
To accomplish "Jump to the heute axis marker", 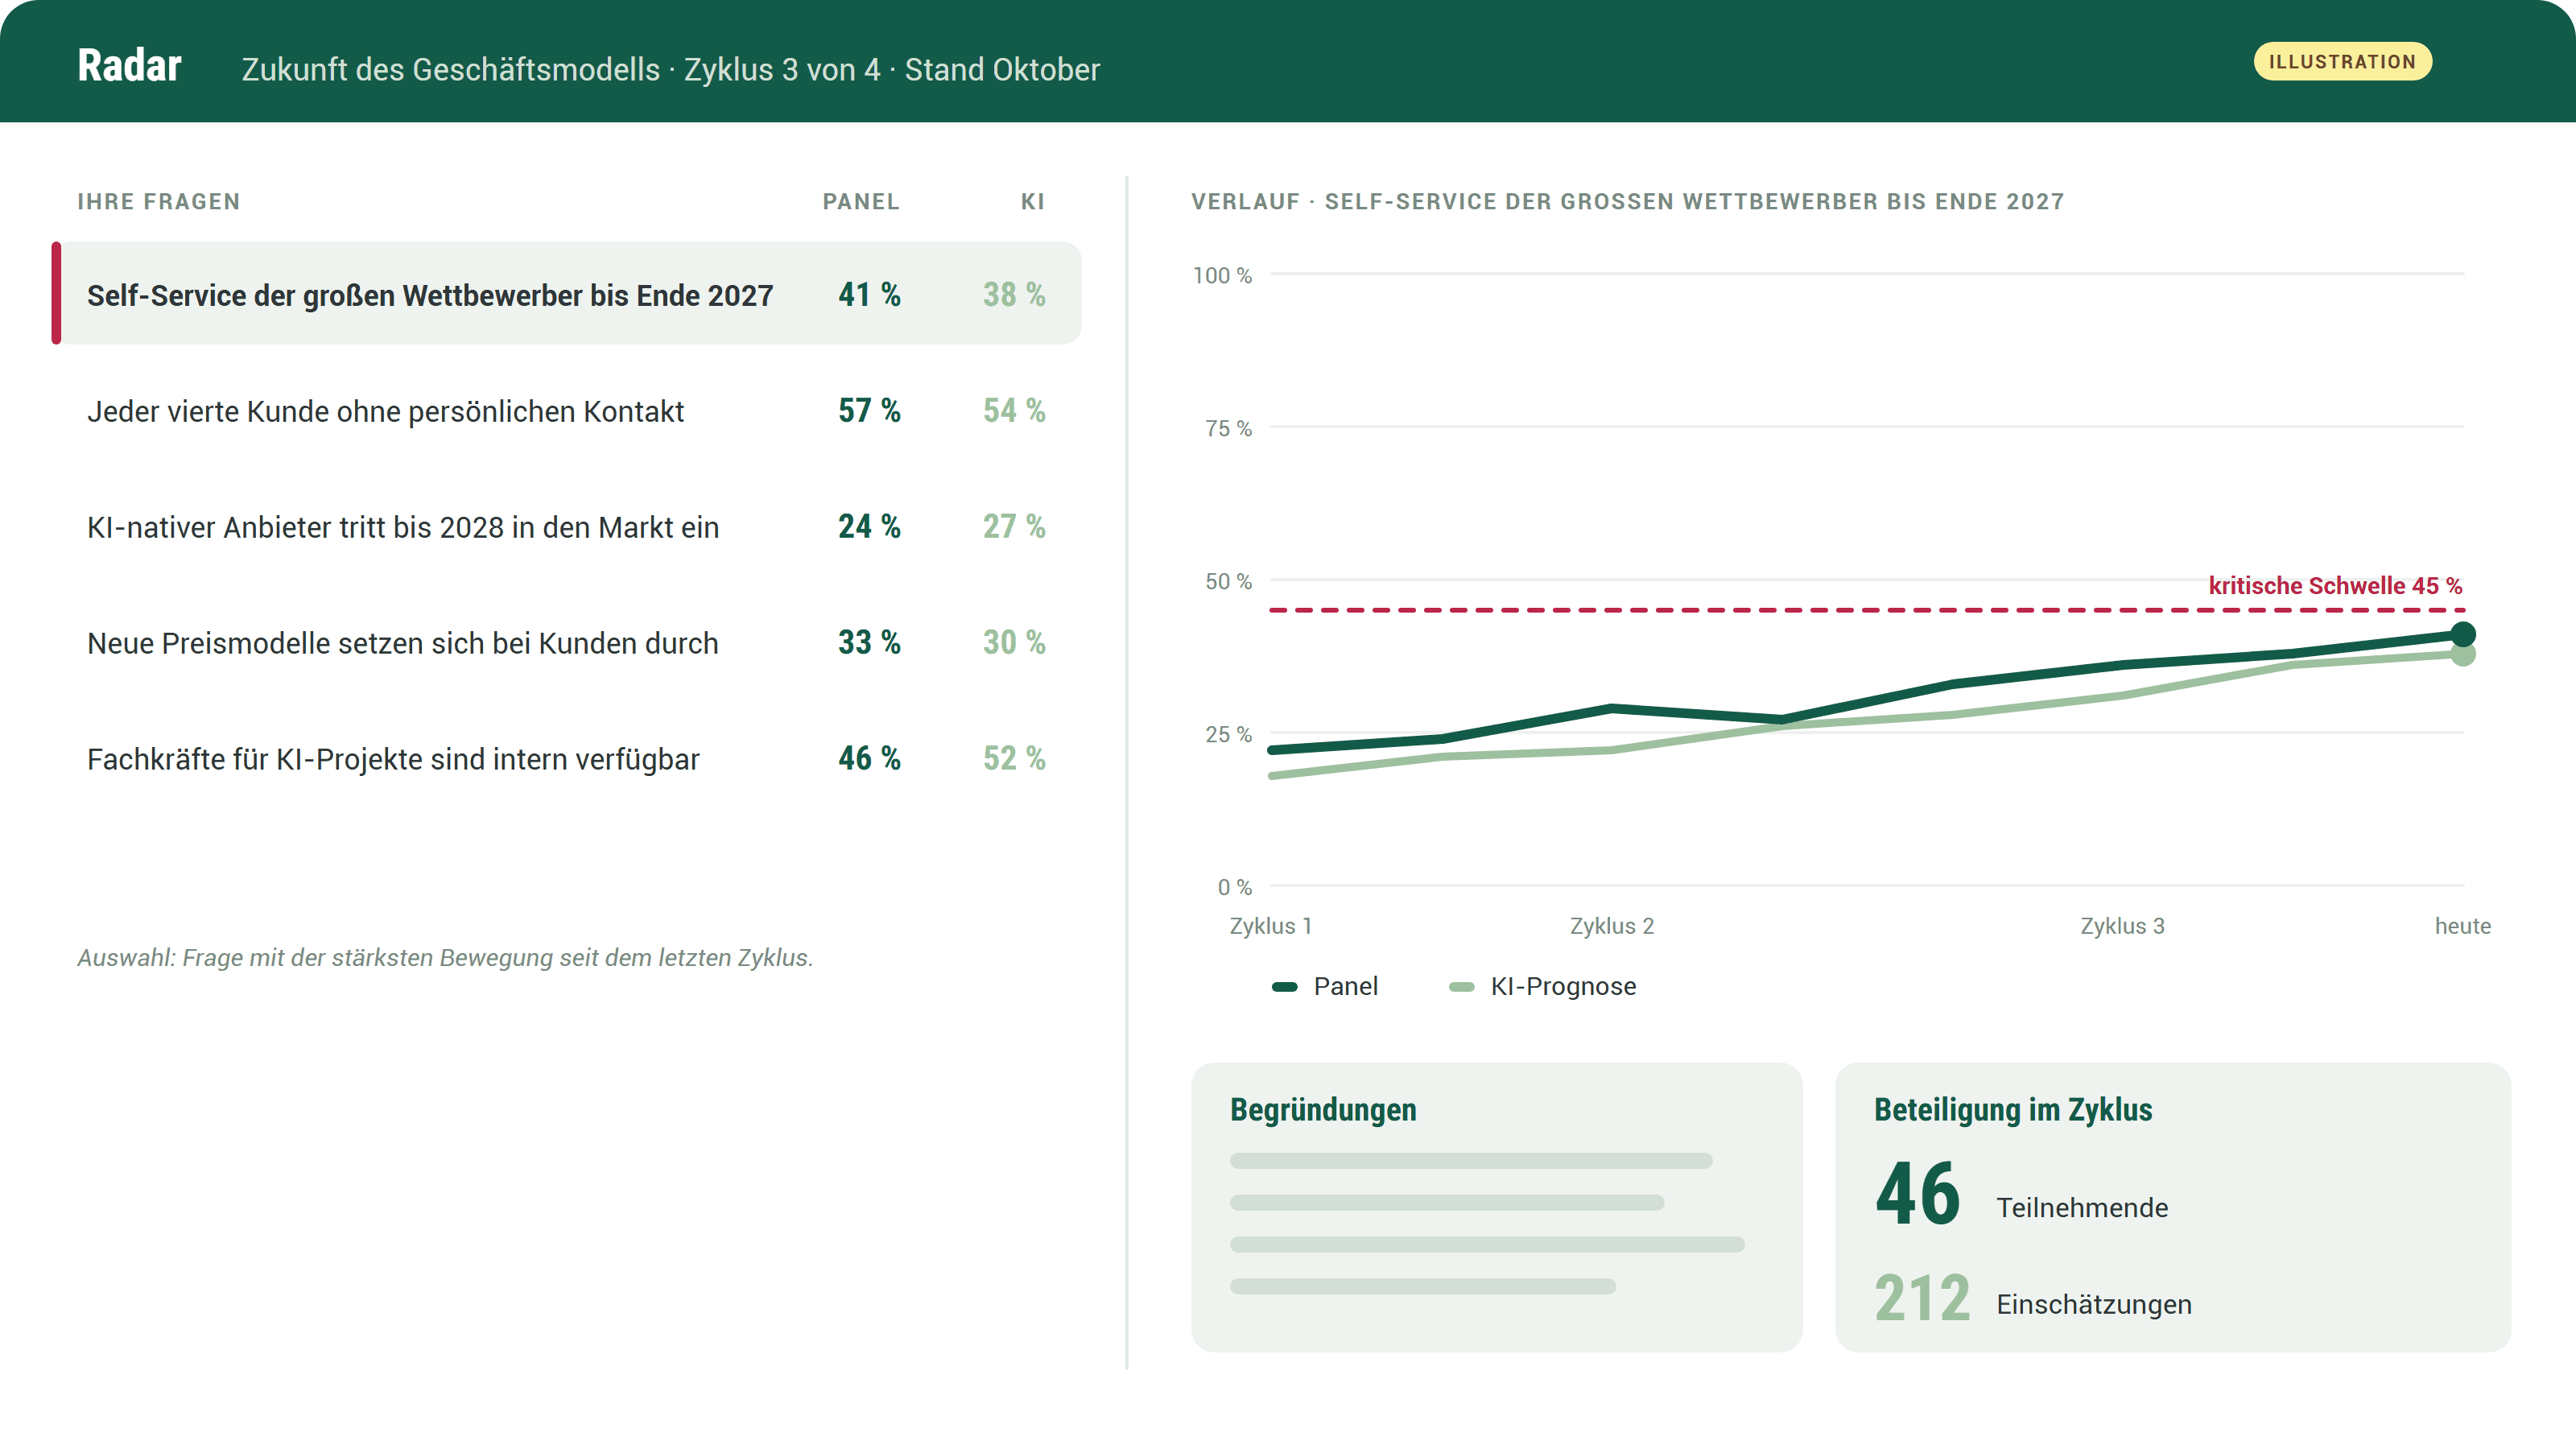I will 2463,926.
